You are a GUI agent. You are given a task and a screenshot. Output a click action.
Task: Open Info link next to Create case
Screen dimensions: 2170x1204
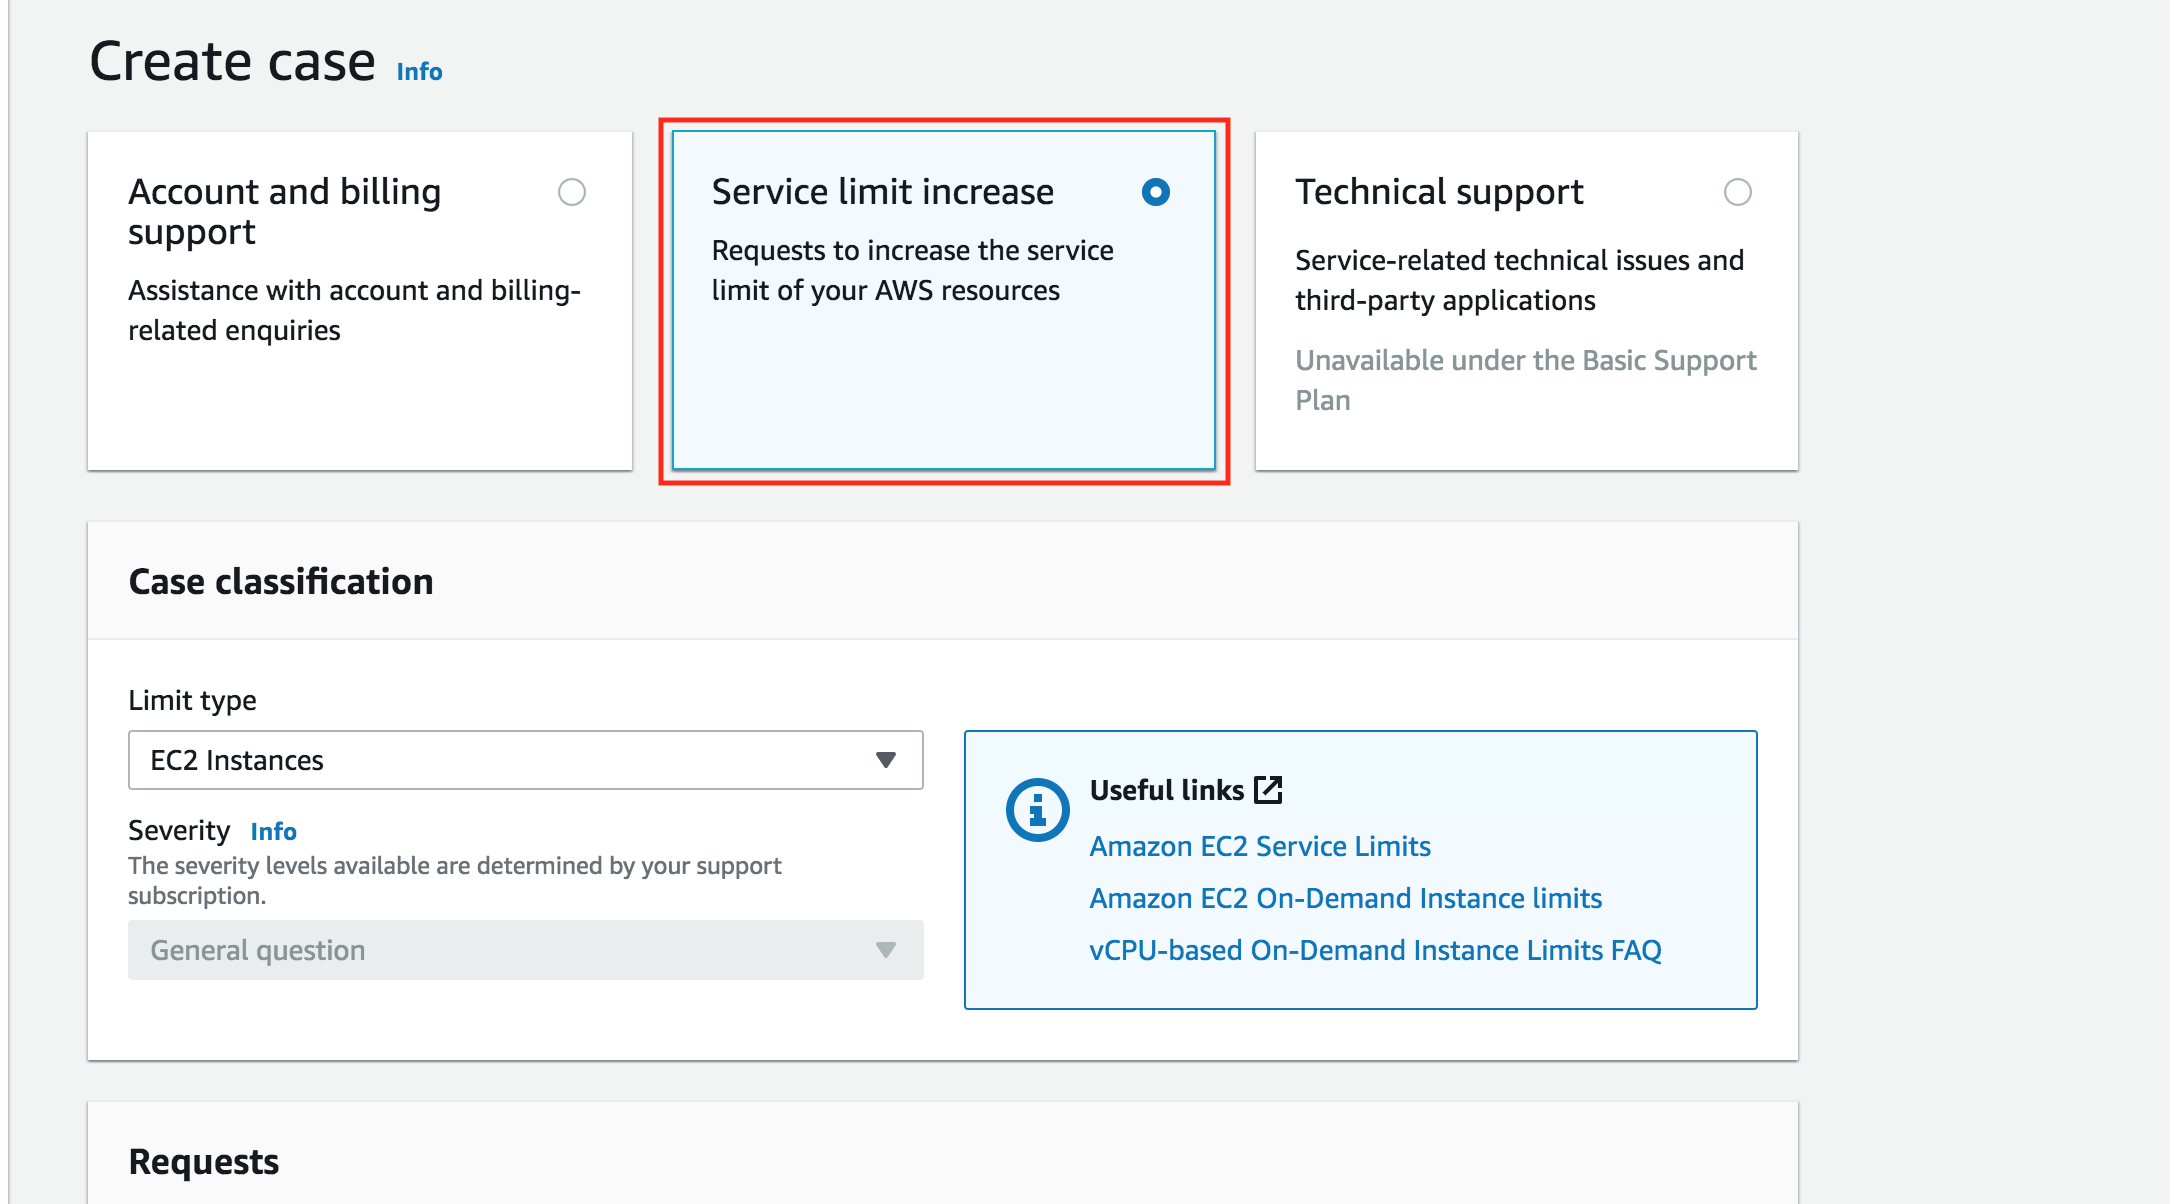click(419, 72)
